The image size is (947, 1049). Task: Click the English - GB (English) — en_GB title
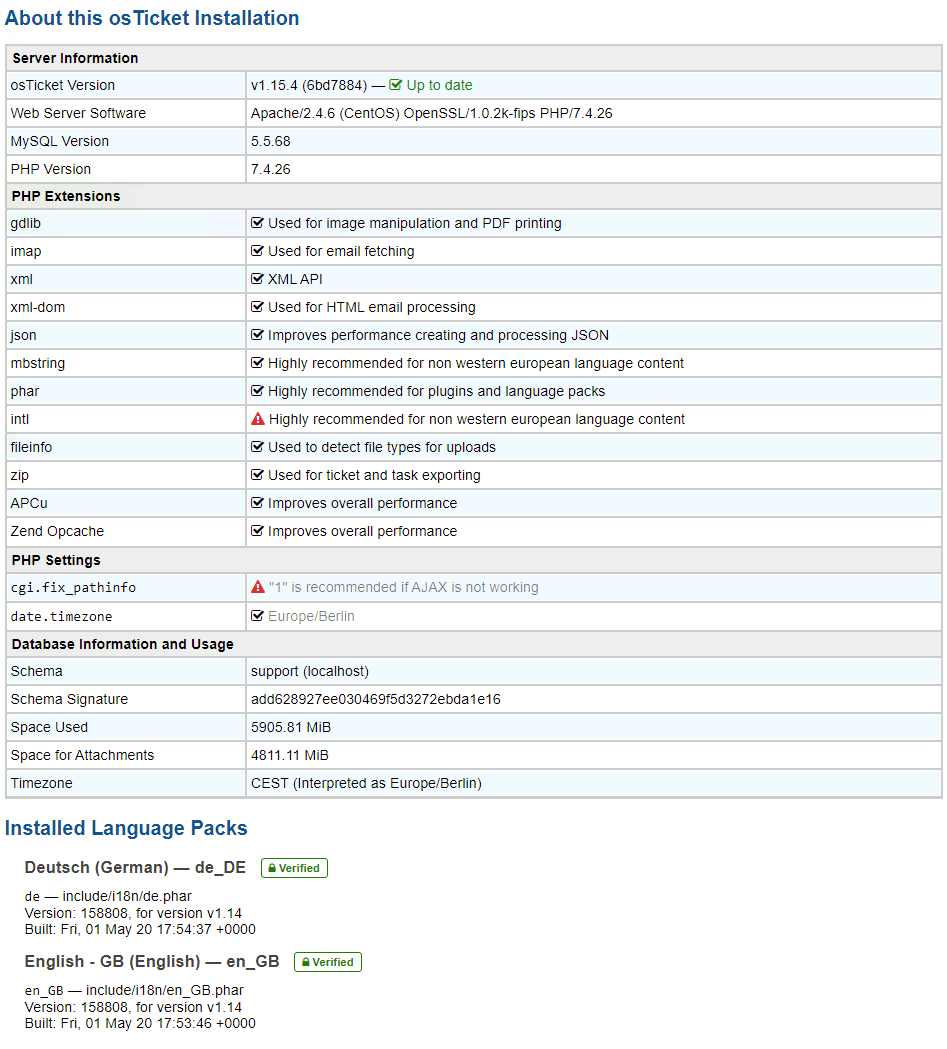coord(152,961)
